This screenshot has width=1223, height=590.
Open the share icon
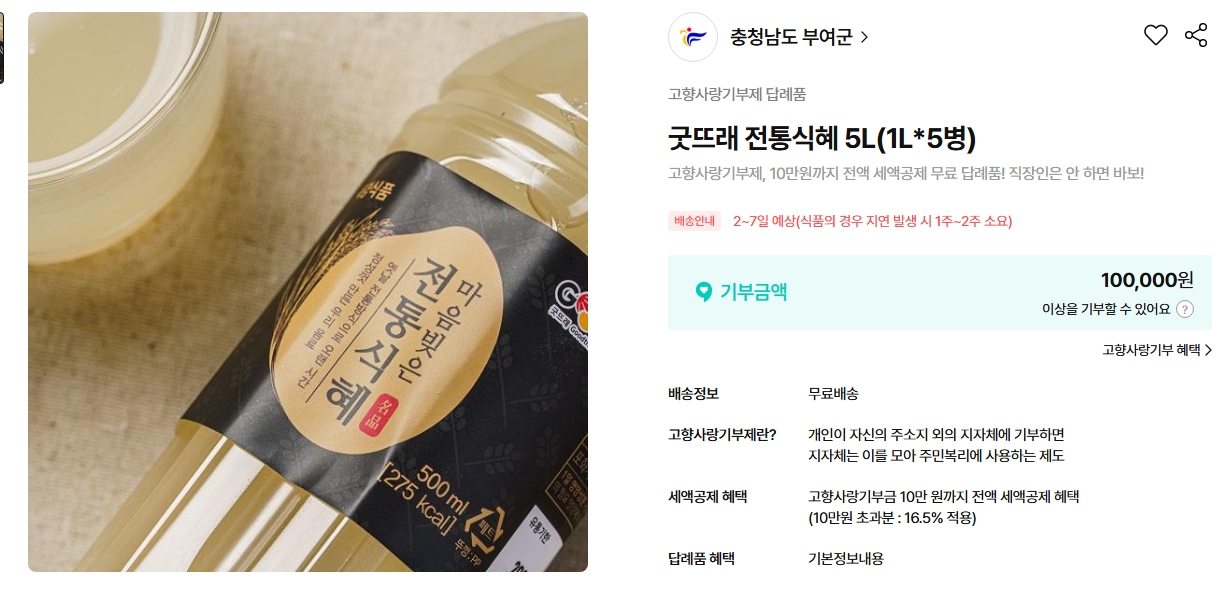[1196, 36]
